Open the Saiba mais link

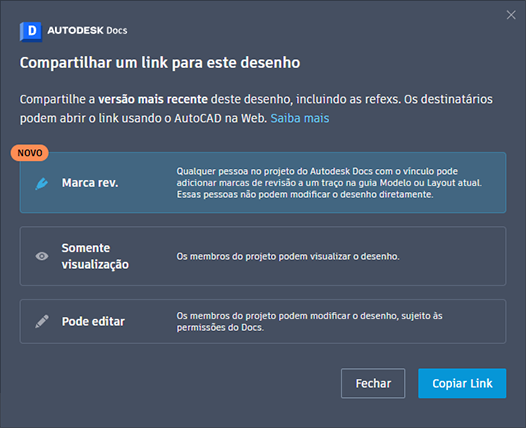300,118
